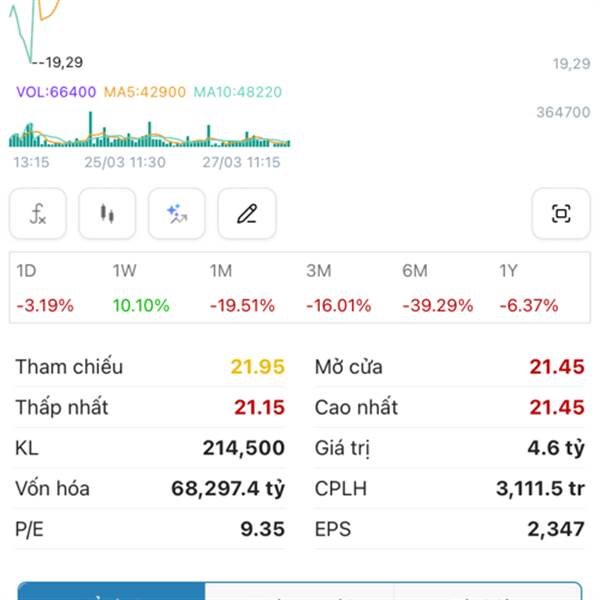Select the pencil drawing tool
This screenshot has height=600, width=600.
pyautogui.click(x=247, y=213)
